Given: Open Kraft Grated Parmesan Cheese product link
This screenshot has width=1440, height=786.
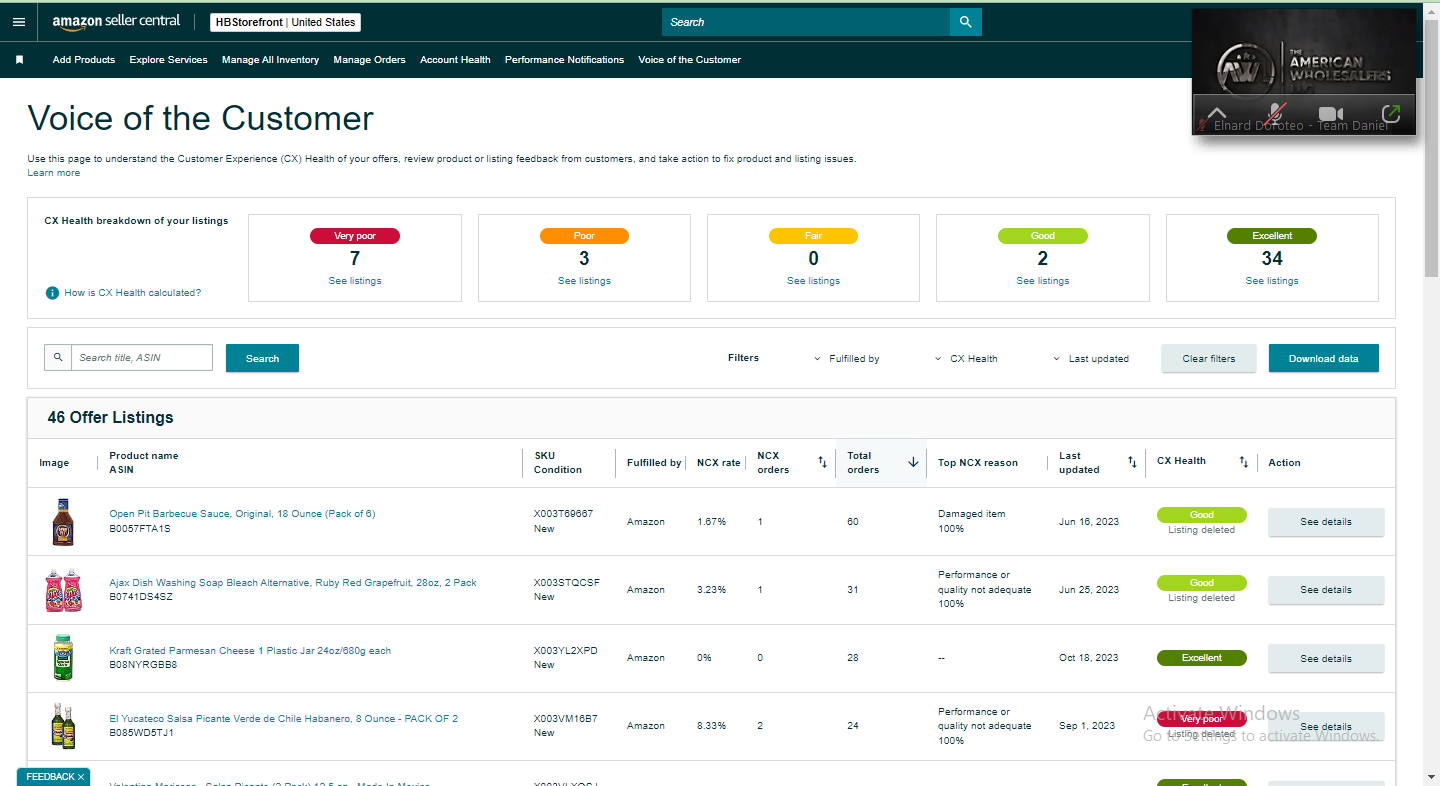Looking at the screenshot, I should [x=250, y=651].
